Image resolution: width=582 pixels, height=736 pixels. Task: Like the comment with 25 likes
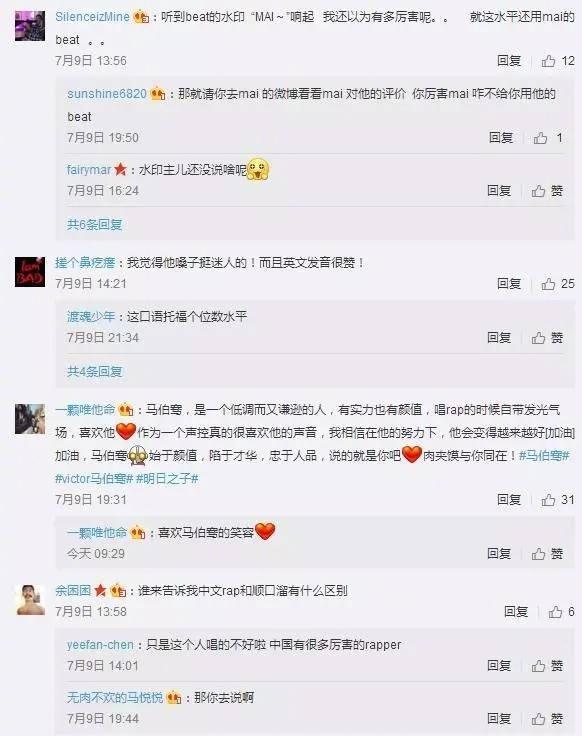tap(558, 284)
